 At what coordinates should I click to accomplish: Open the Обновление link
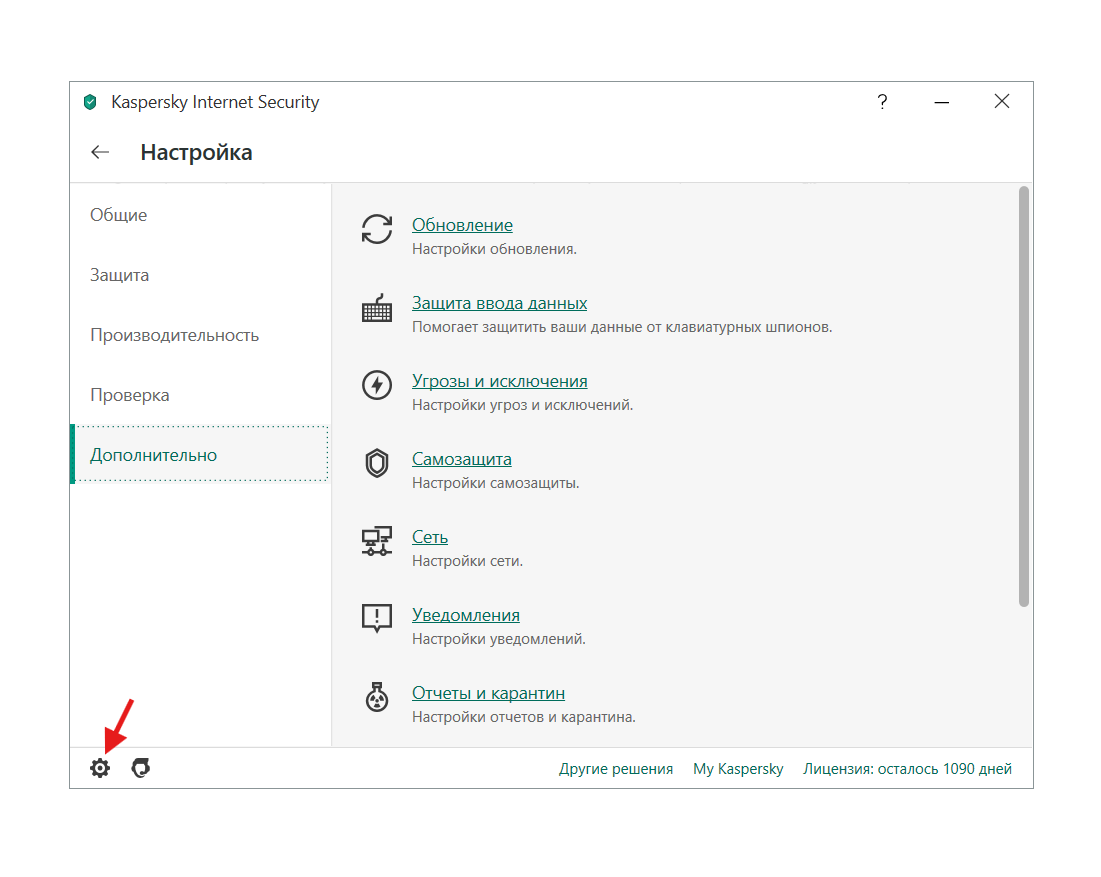pos(462,225)
